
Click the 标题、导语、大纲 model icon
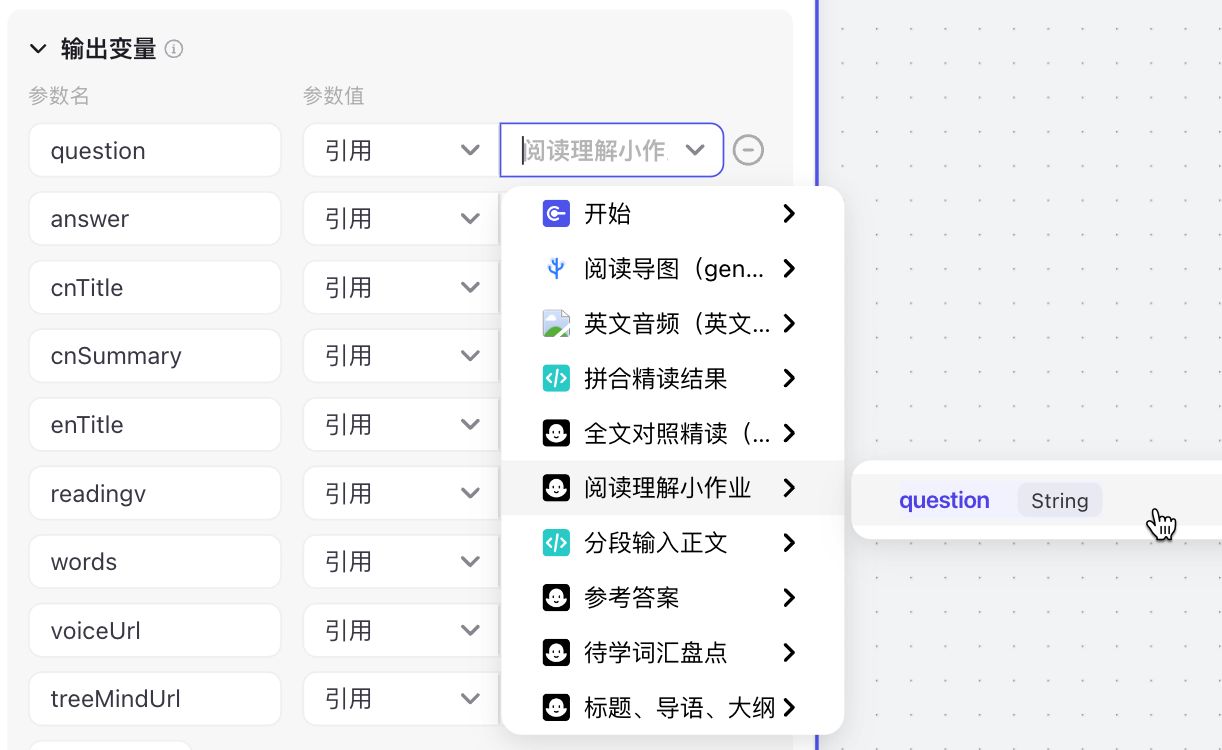pos(556,708)
